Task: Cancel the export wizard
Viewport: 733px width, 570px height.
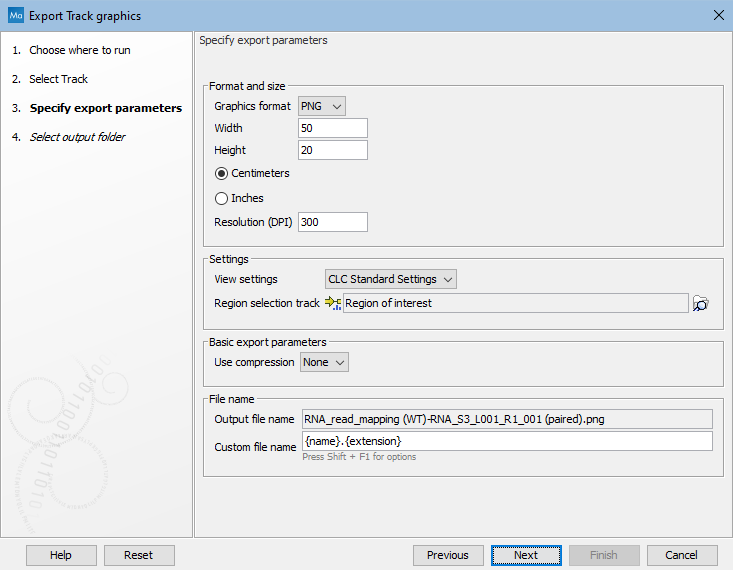Action: point(682,555)
